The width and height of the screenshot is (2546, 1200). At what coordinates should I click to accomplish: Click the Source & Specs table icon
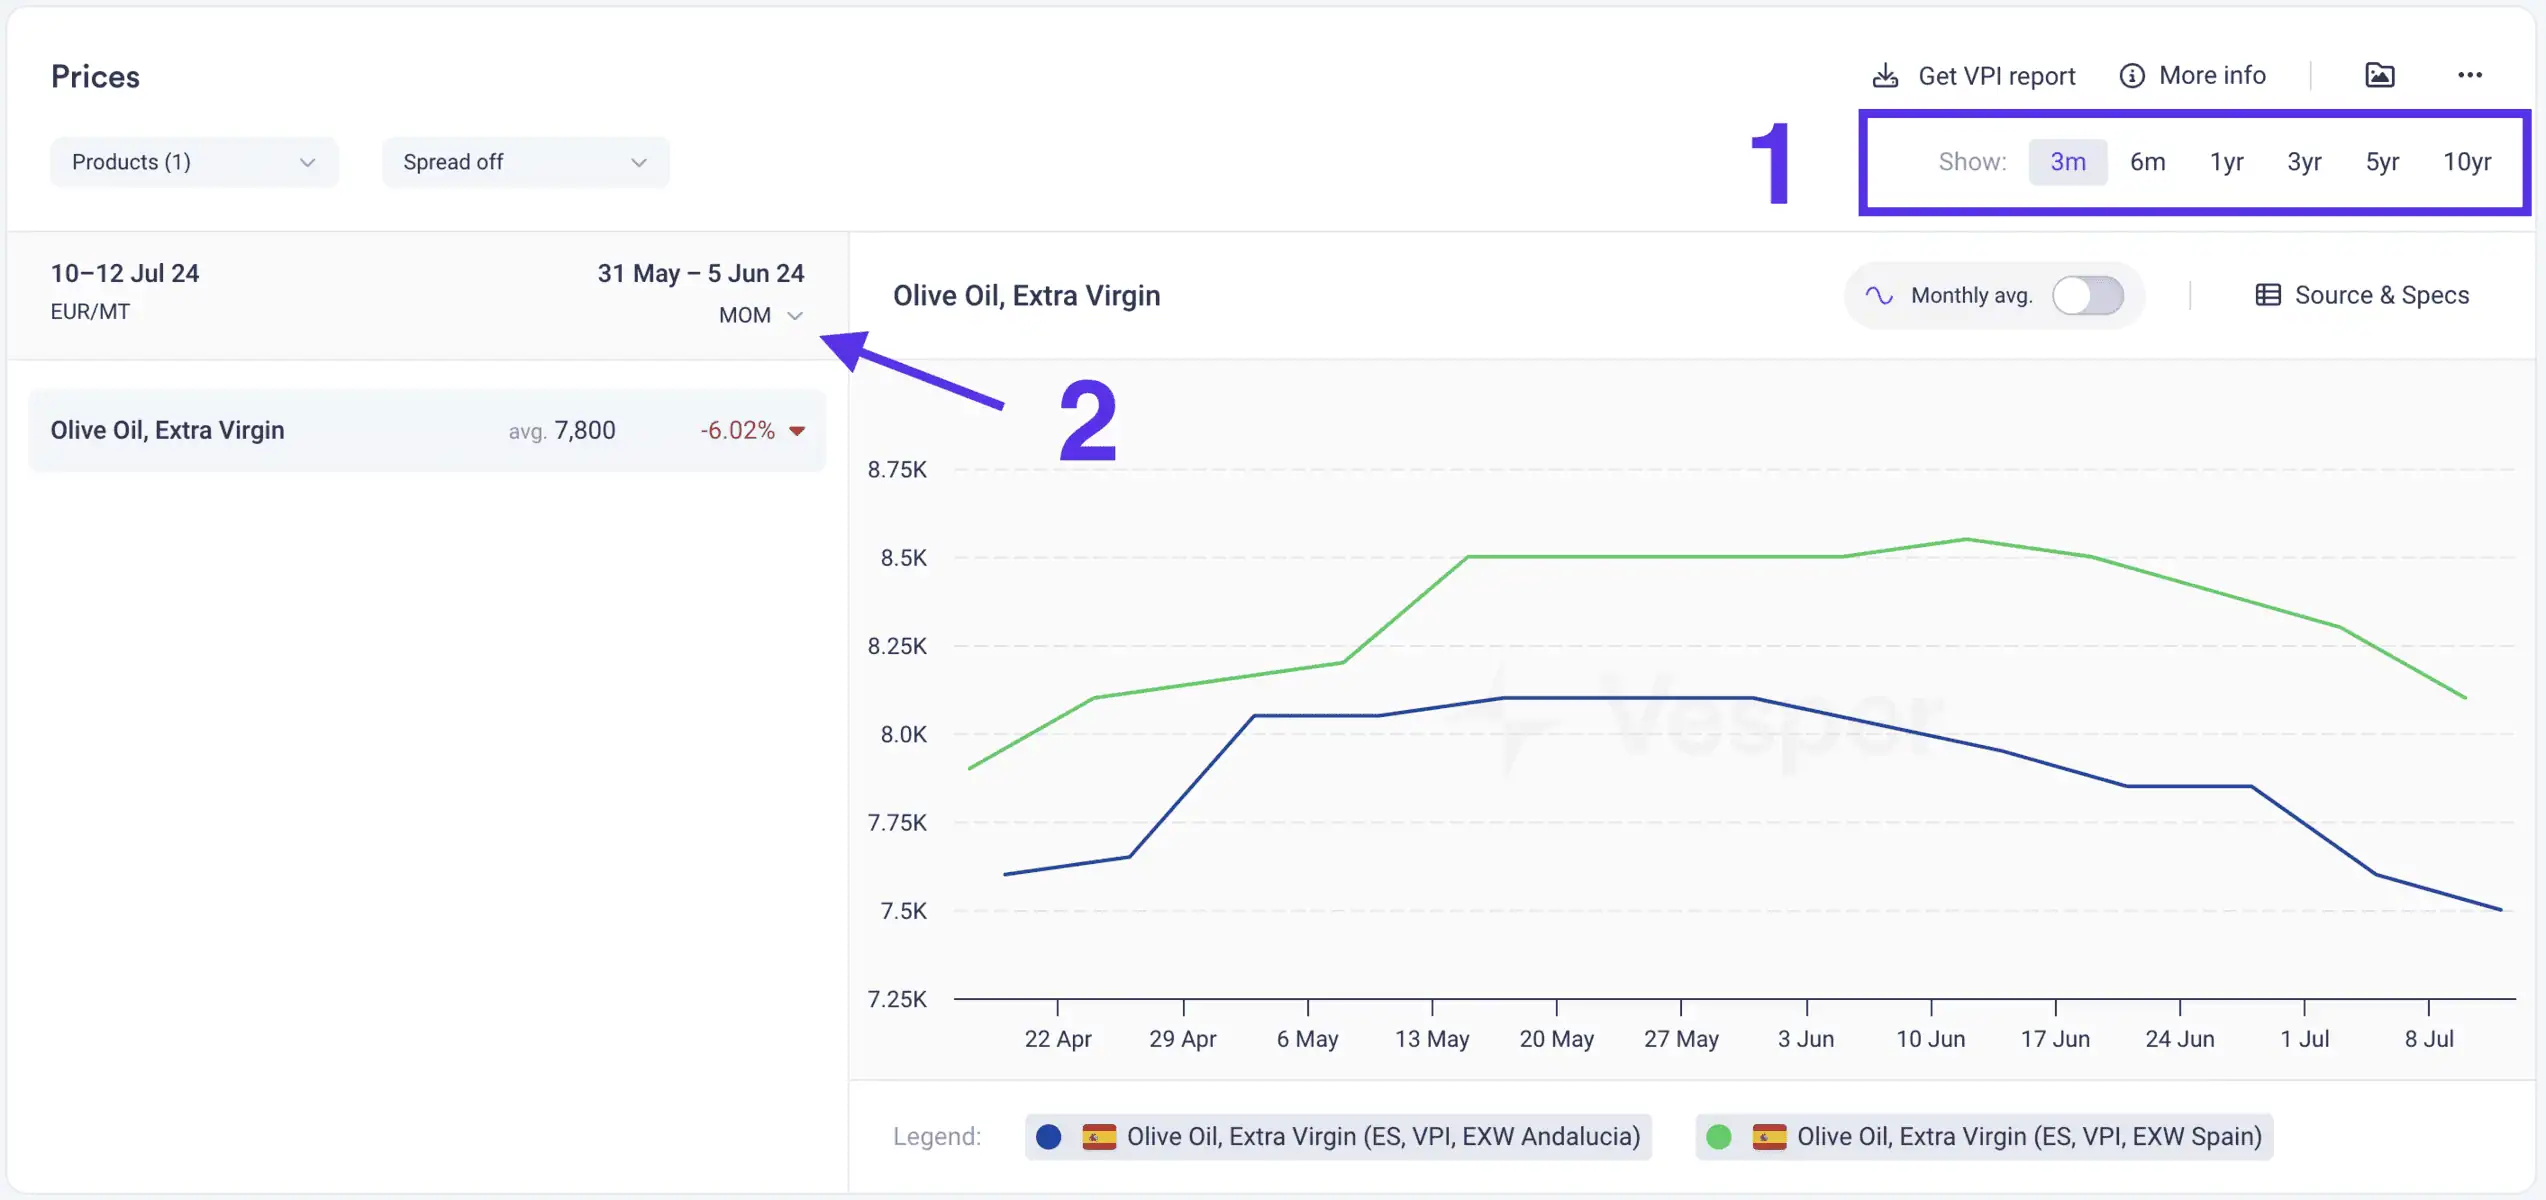coord(2267,296)
